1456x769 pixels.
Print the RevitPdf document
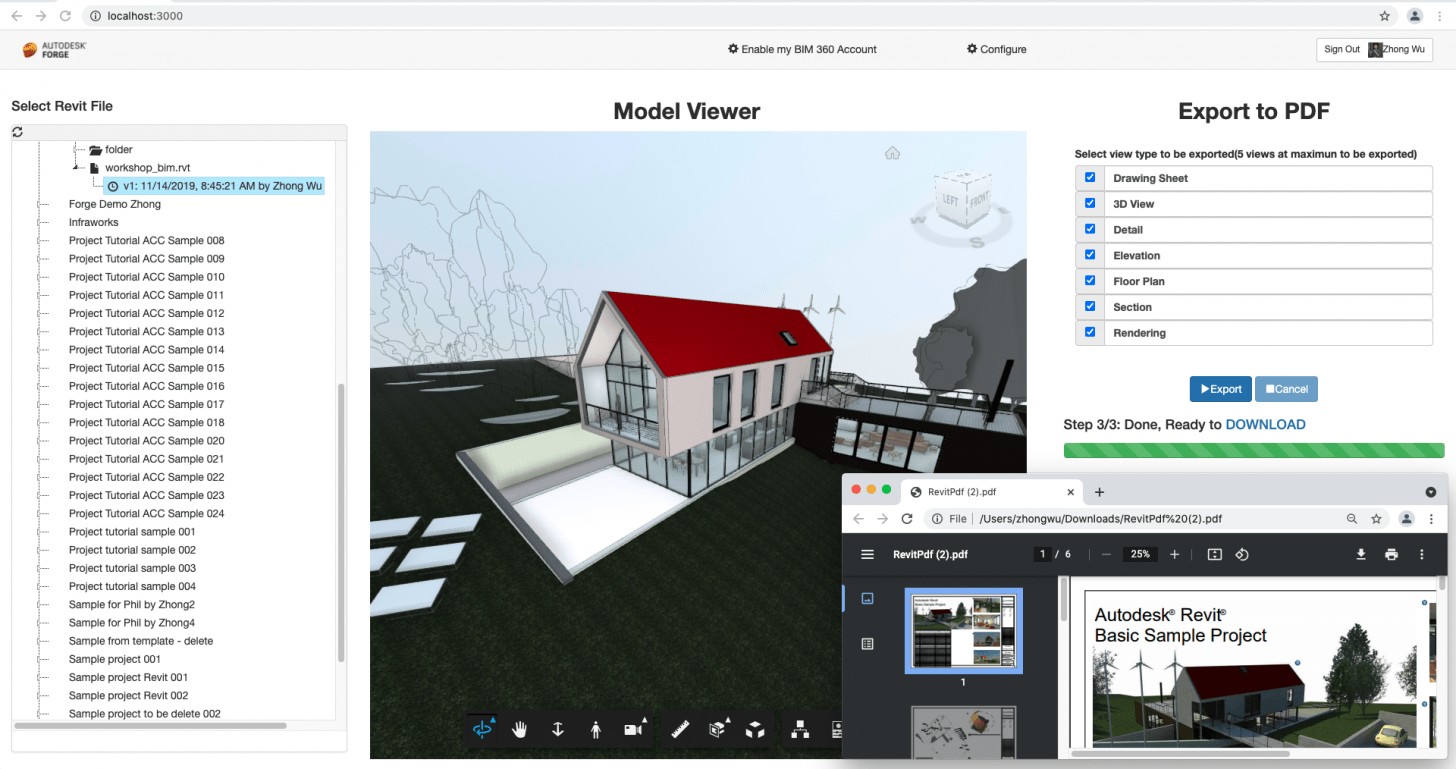[x=1391, y=553]
